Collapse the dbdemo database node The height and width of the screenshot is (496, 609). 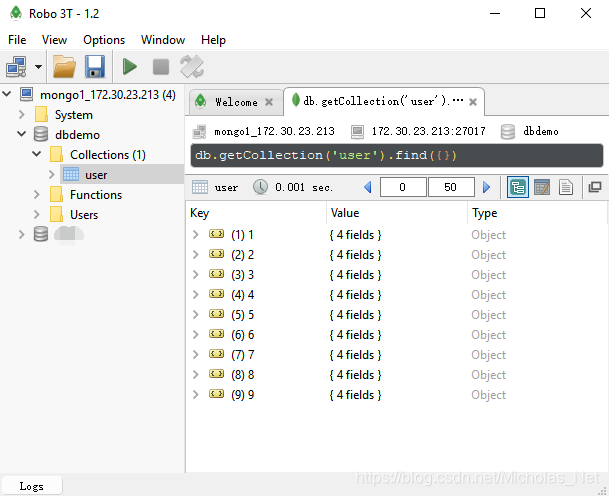pos(22,134)
